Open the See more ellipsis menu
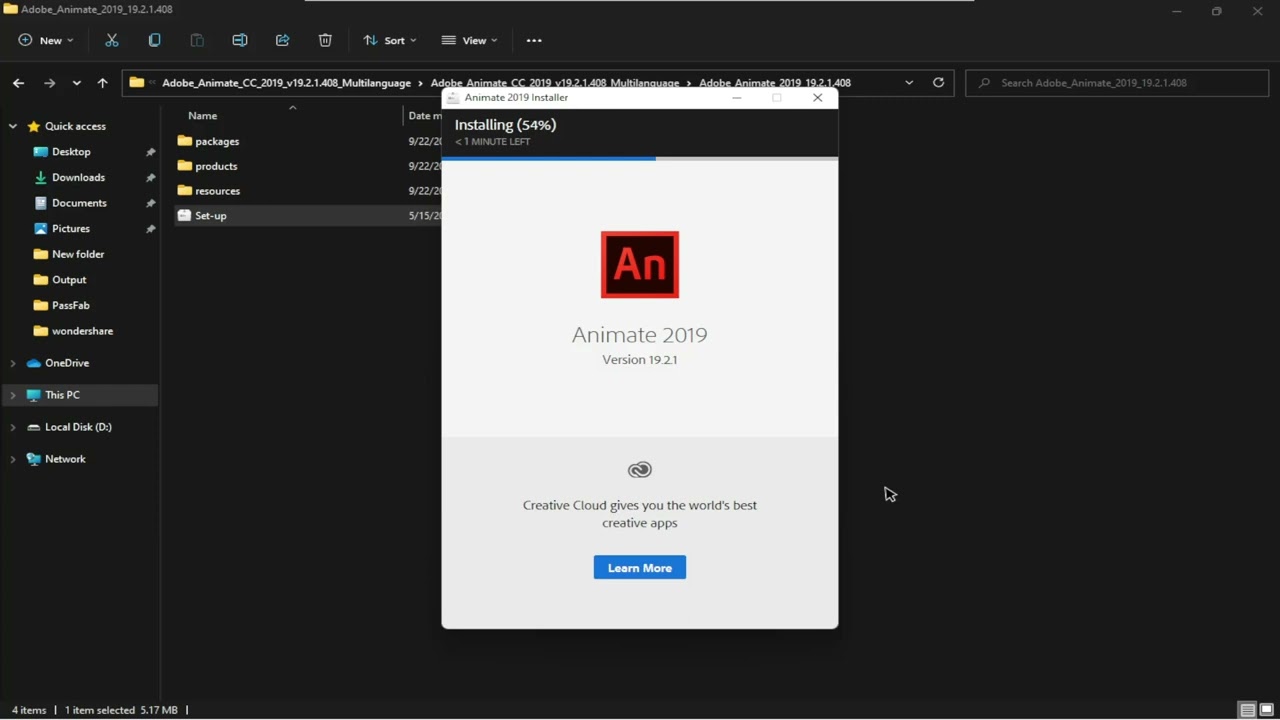 click(x=534, y=40)
